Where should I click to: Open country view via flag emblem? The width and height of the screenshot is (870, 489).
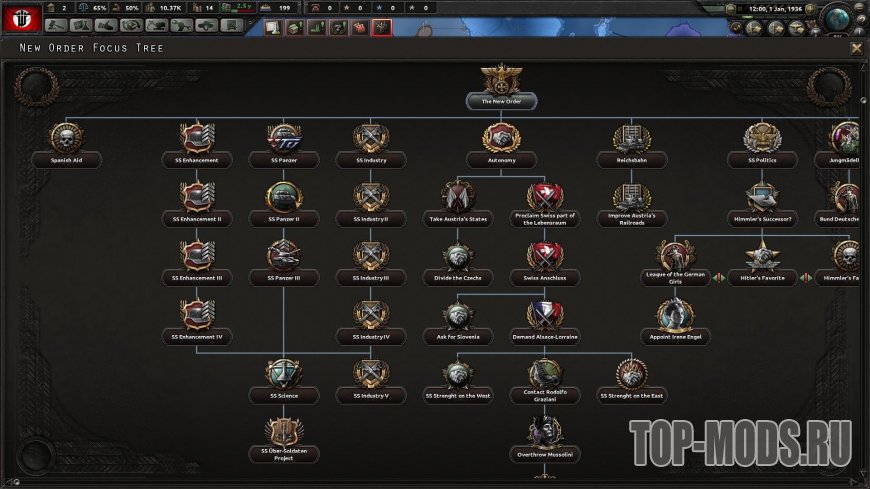[x=19, y=17]
